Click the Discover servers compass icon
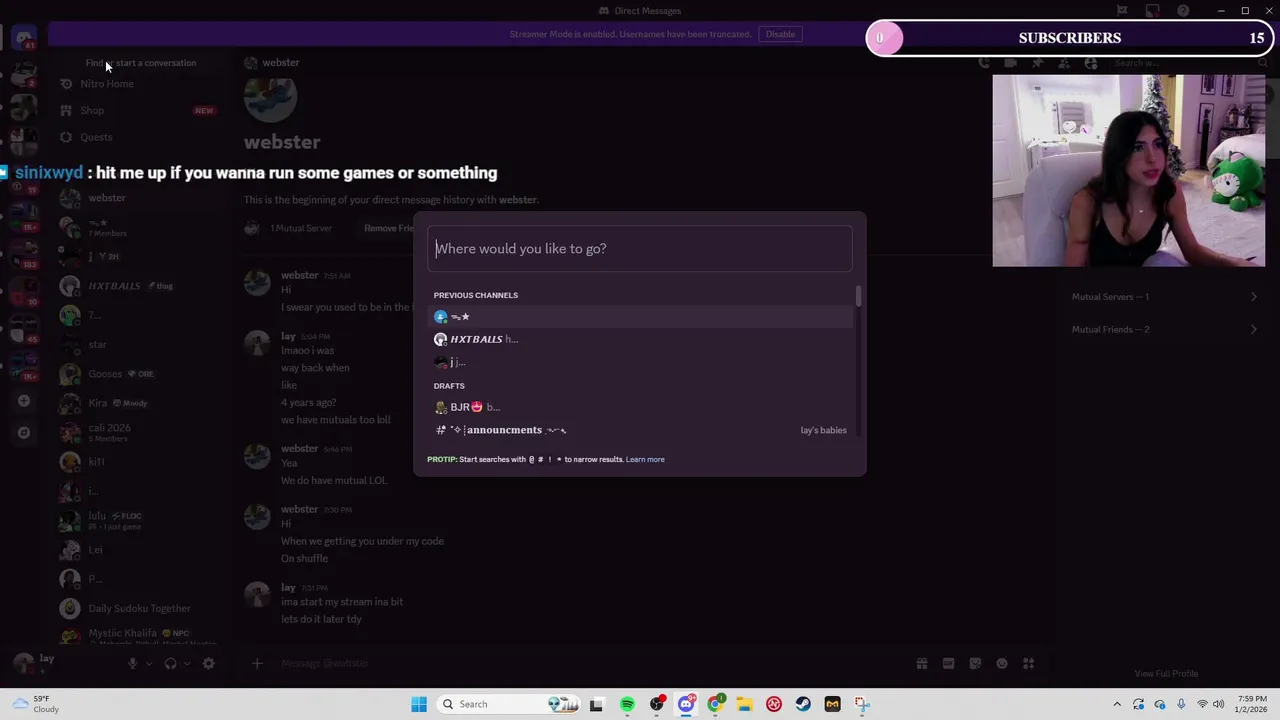 24,433
